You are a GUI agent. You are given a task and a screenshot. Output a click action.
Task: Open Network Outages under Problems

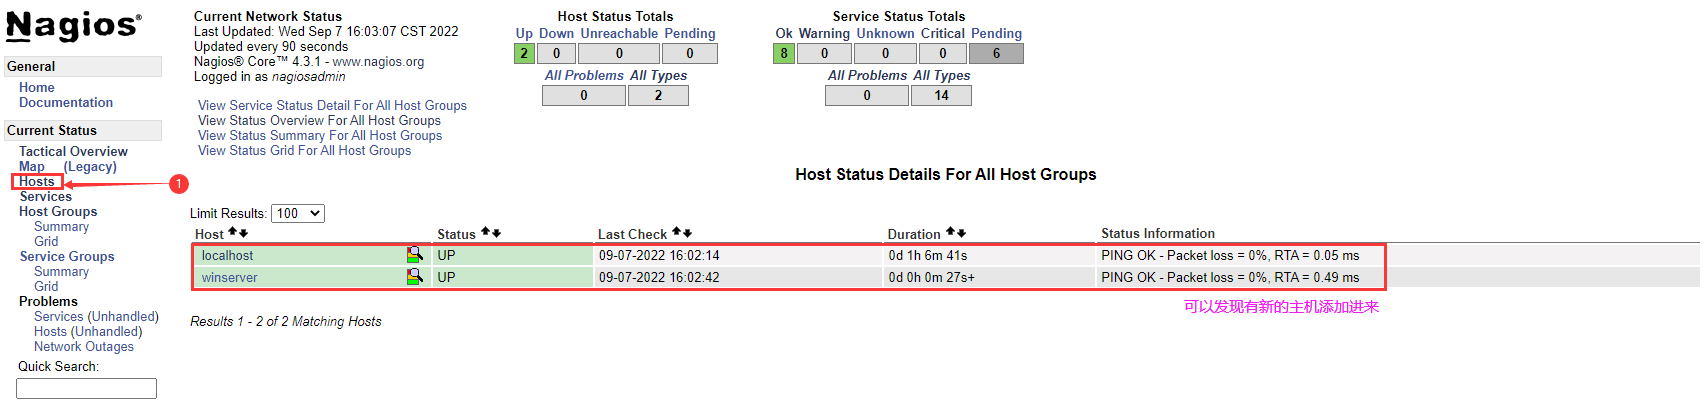[x=84, y=346]
